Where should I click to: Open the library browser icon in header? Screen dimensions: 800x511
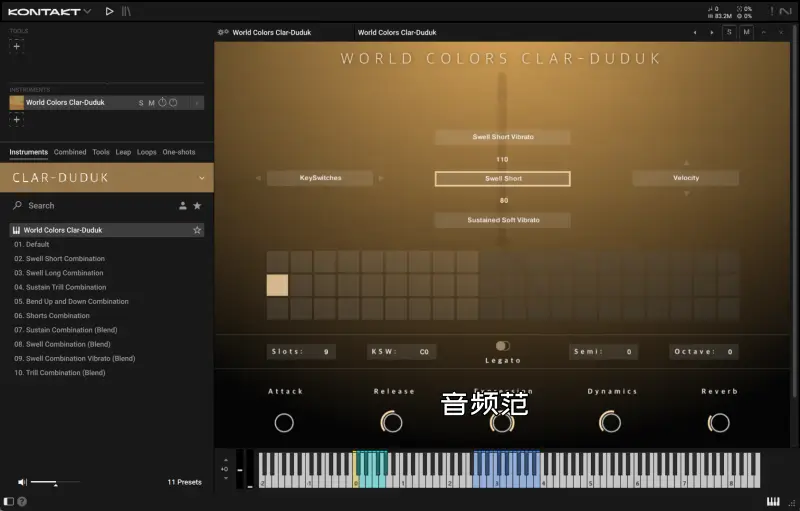pos(126,11)
